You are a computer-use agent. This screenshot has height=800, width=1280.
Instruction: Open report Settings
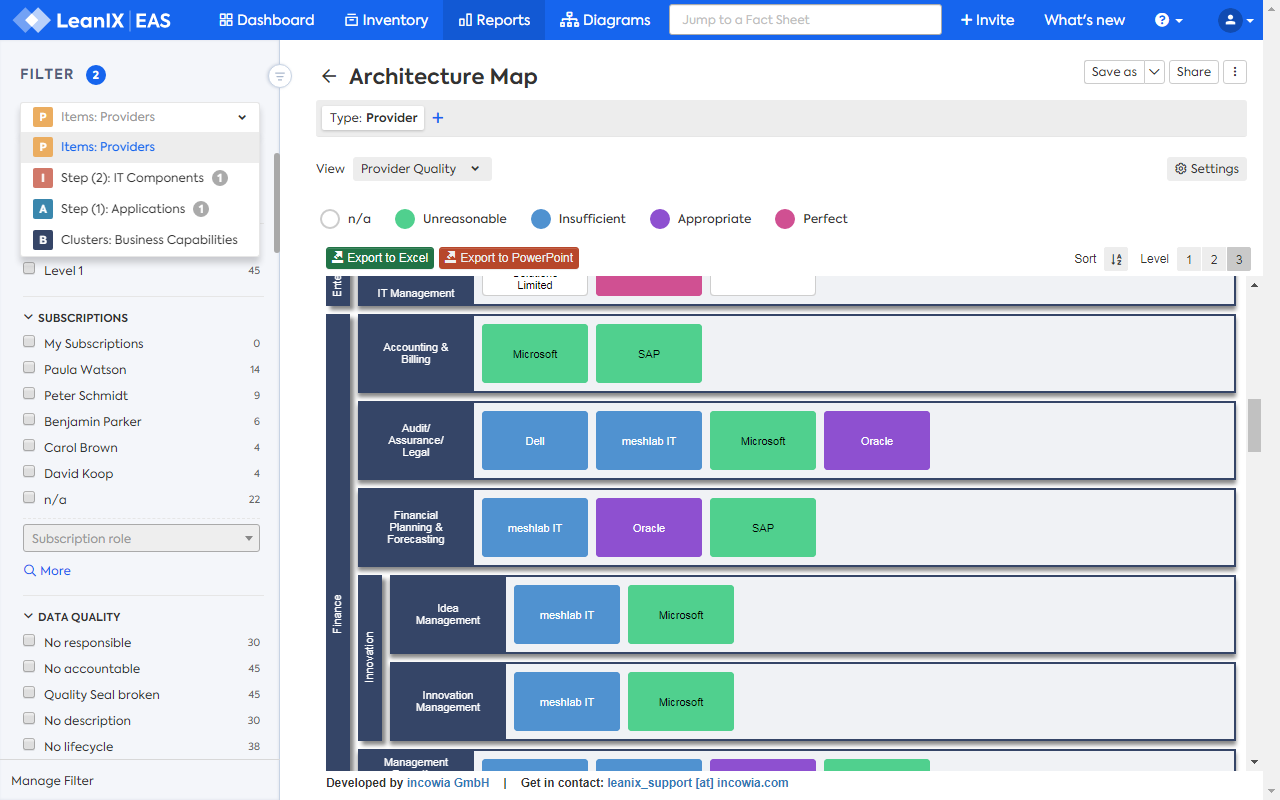pos(1206,169)
